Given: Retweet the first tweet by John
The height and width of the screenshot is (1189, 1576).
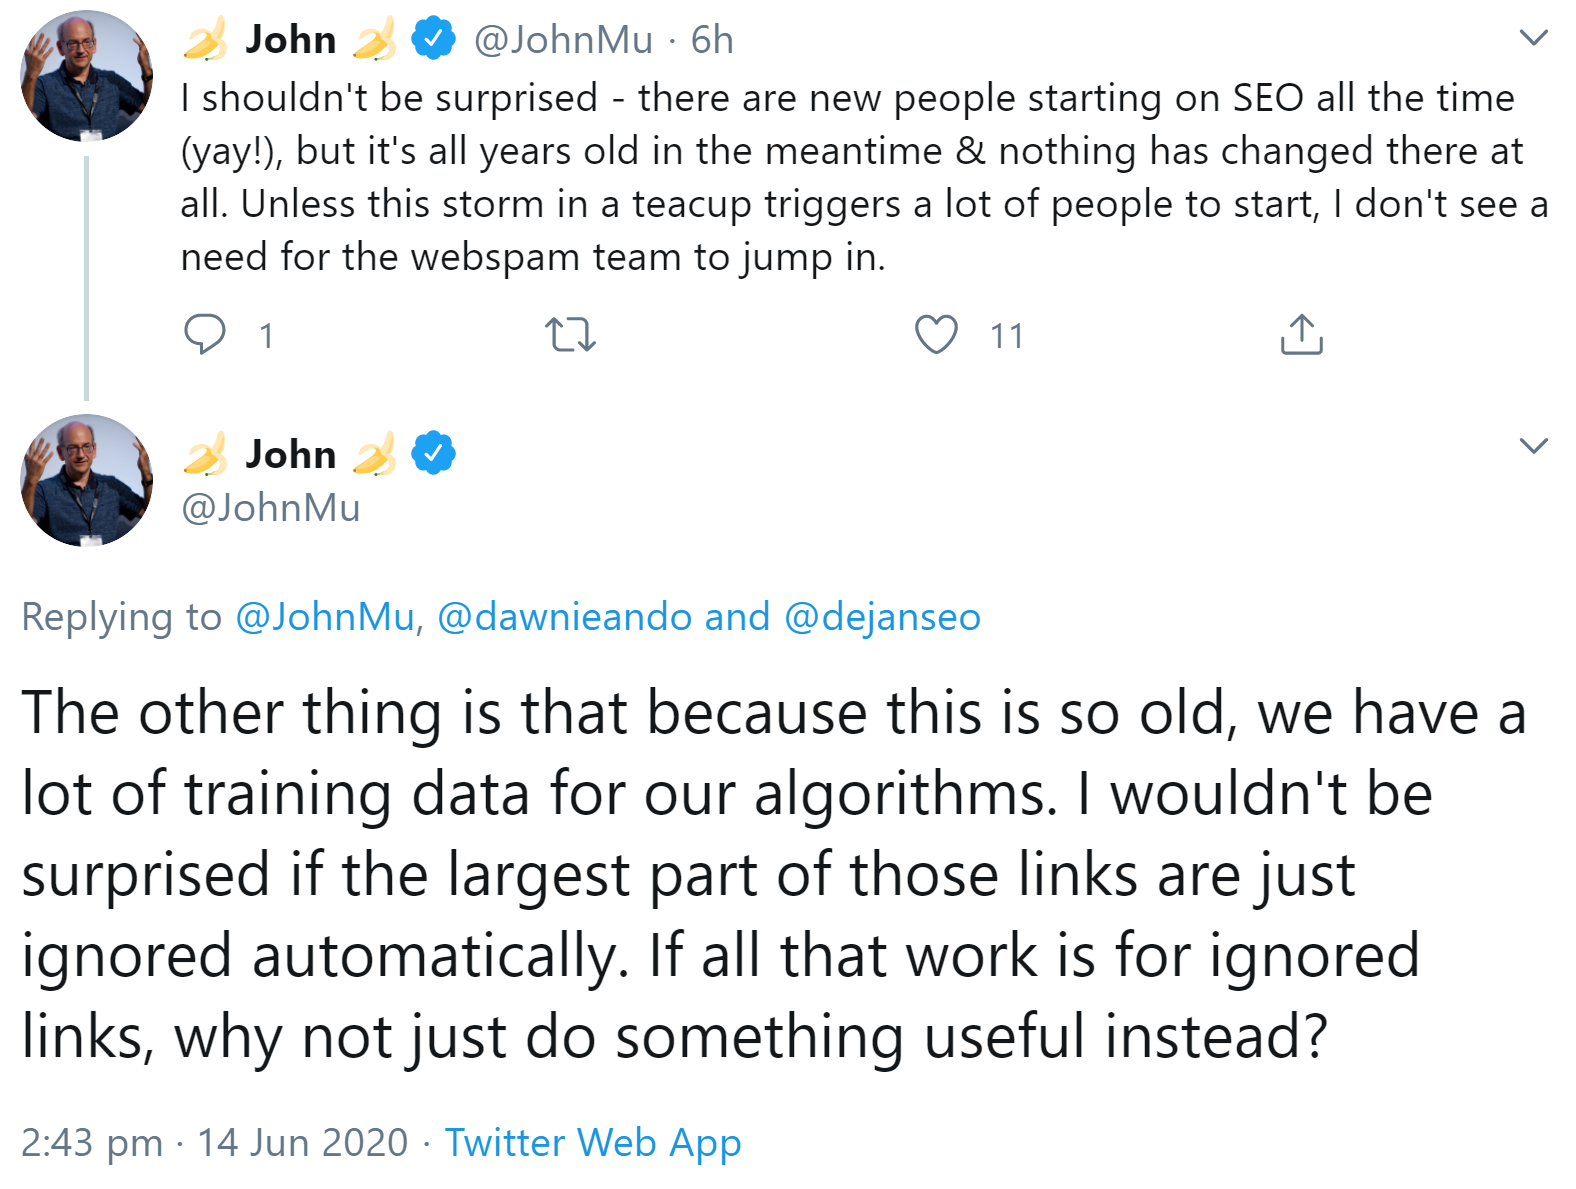Looking at the screenshot, I should coord(570,334).
